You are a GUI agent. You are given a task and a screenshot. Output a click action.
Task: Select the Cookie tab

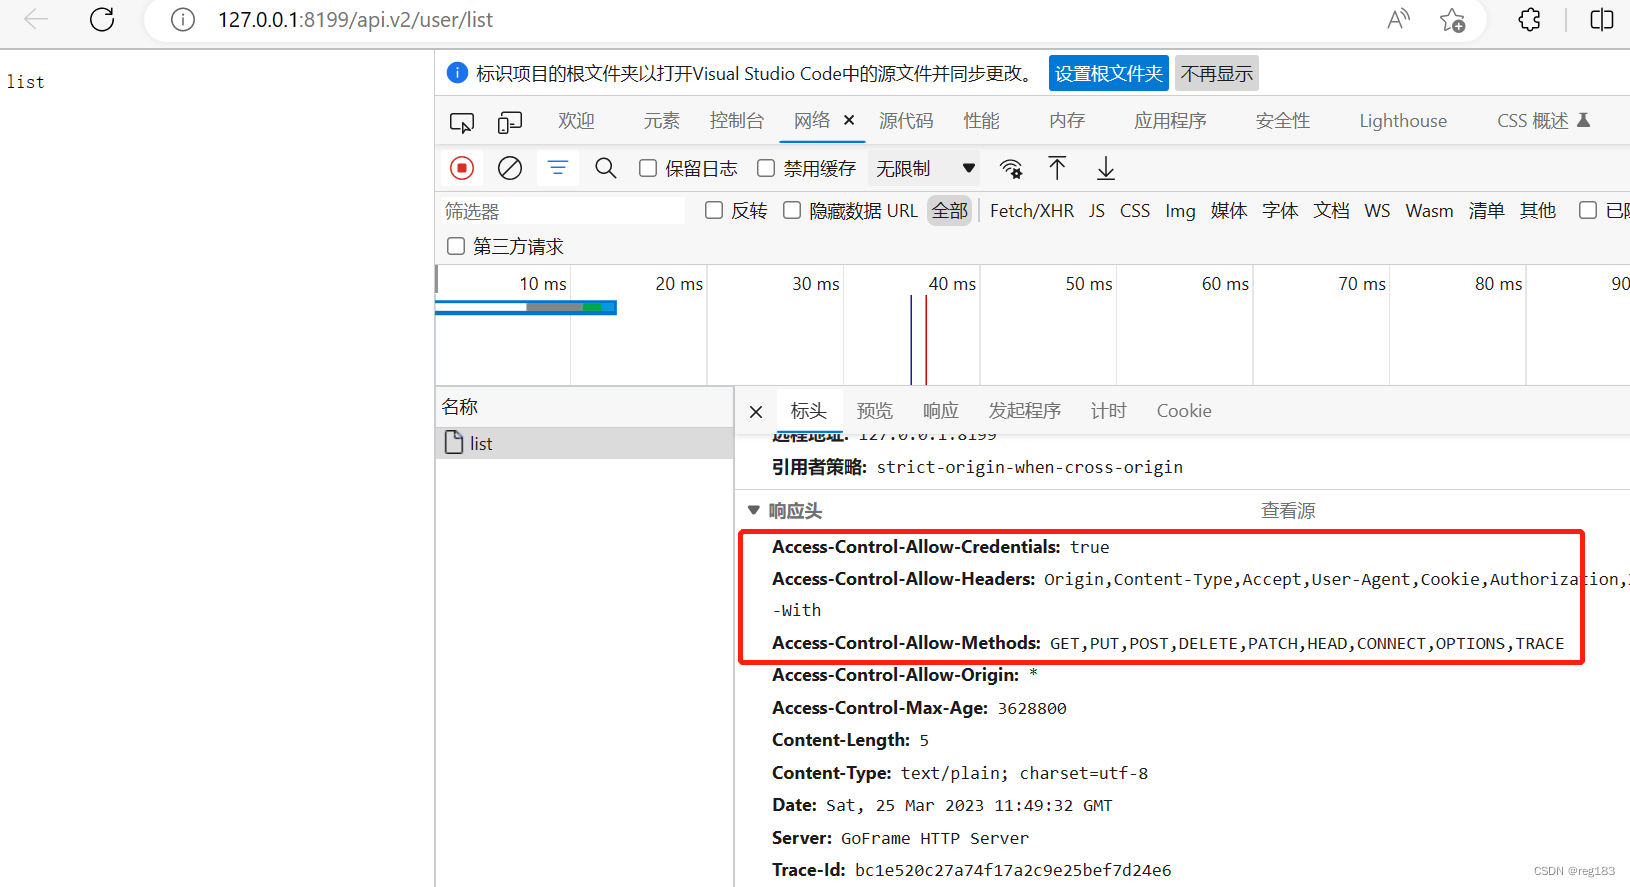click(x=1184, y=411)
